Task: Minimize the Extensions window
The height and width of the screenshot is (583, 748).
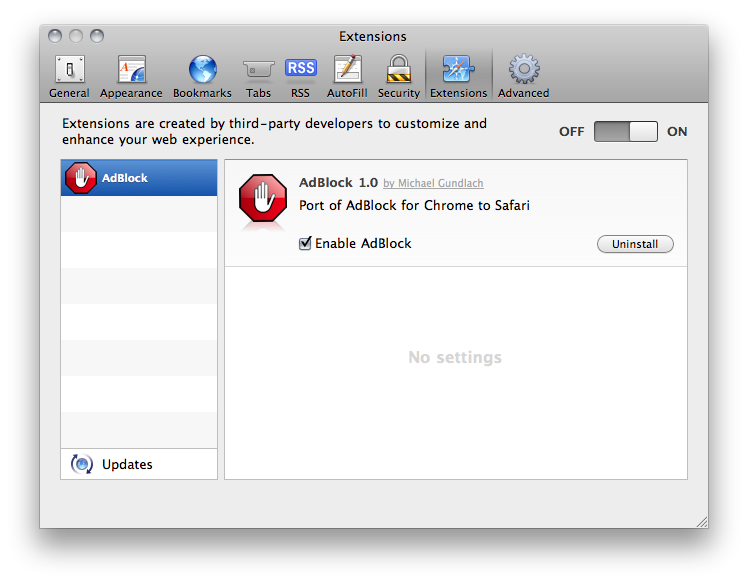Action: tap(76, 36)
